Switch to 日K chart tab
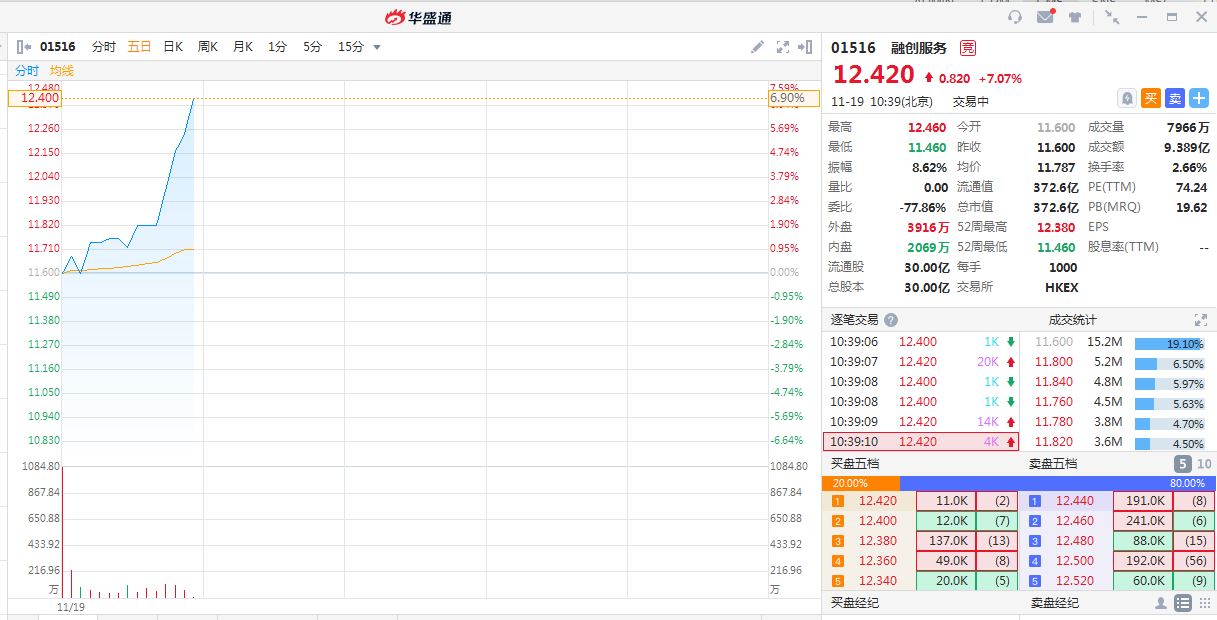Screen dimensions: 1217x620 click(x=173, y=47)
